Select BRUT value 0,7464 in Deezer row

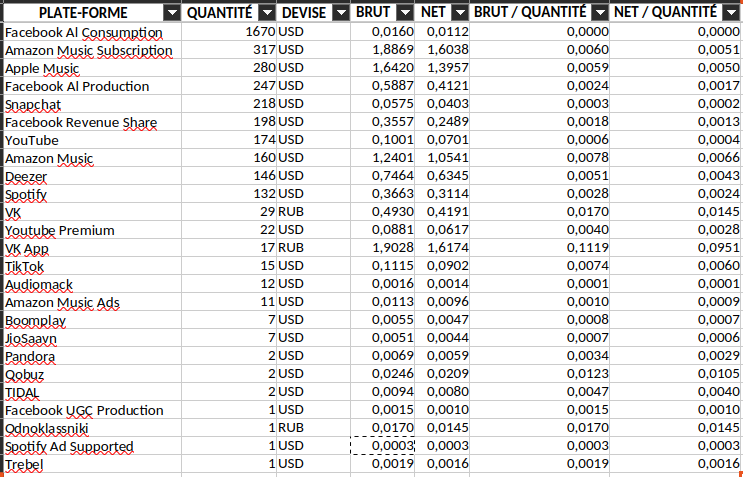coord(382,176)
